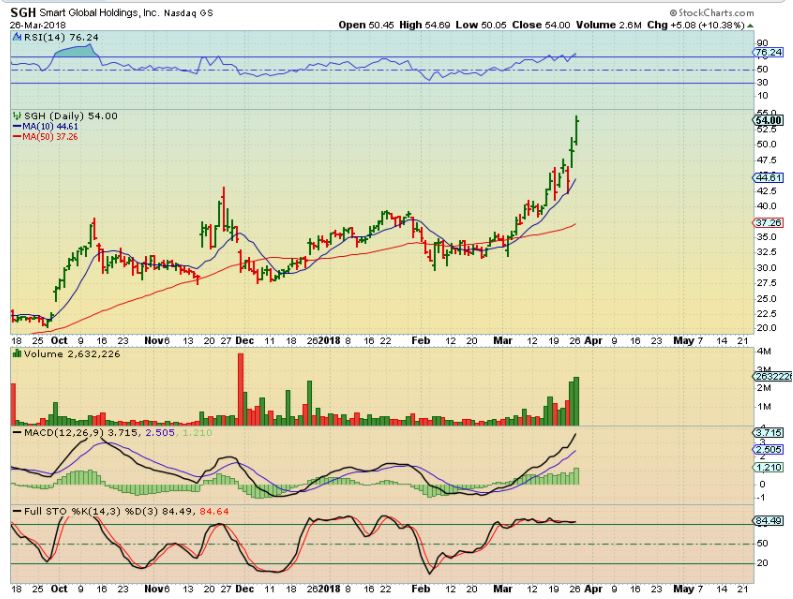Click the 3.715 MACD value tag

coord(767,431)
